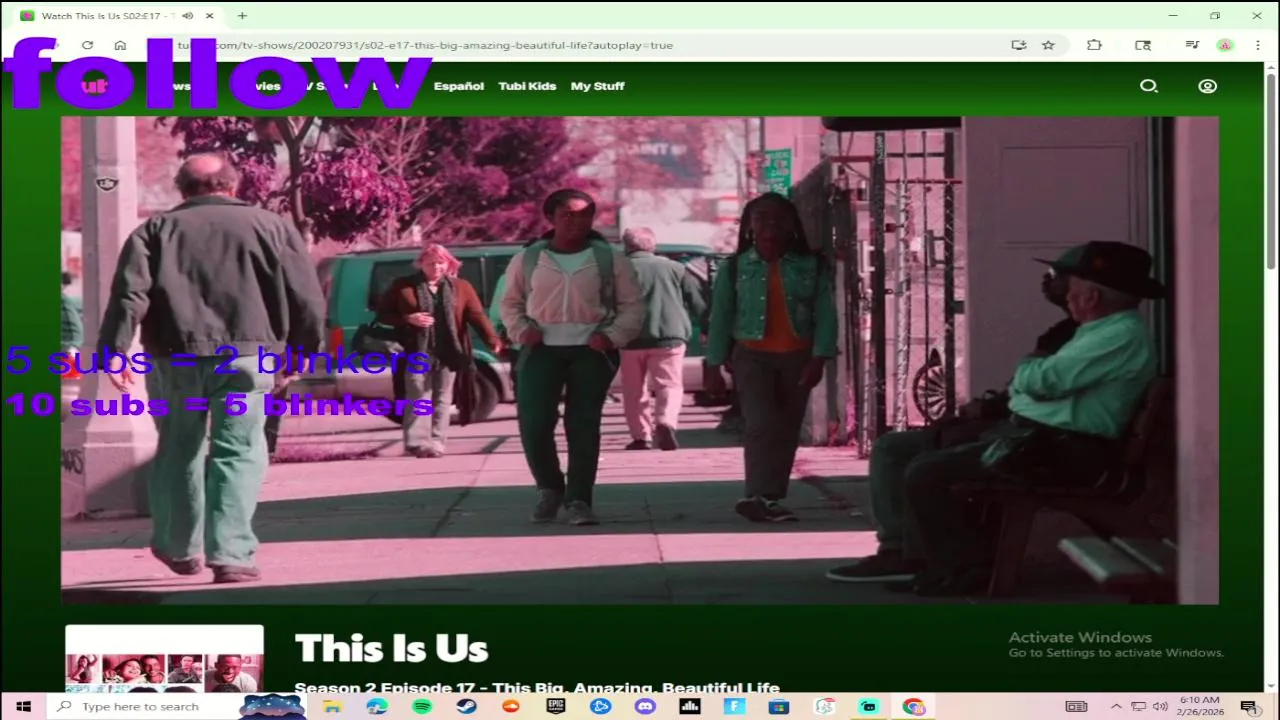Open the Chrome three-dot menu
This screenshot has height=720, width=1280.
1258,45
